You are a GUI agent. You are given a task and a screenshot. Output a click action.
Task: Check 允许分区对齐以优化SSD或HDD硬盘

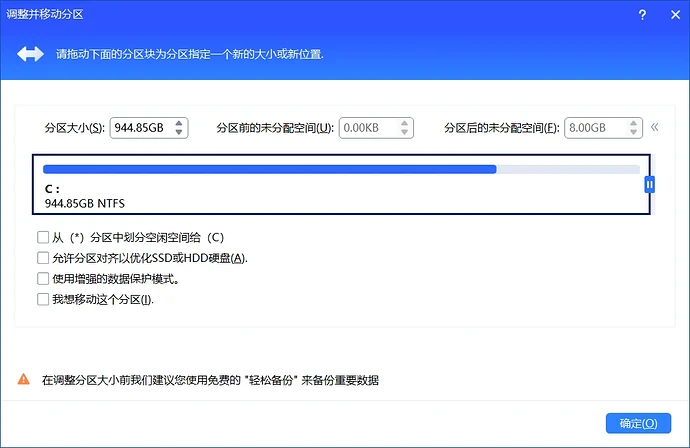coord(43,258)
